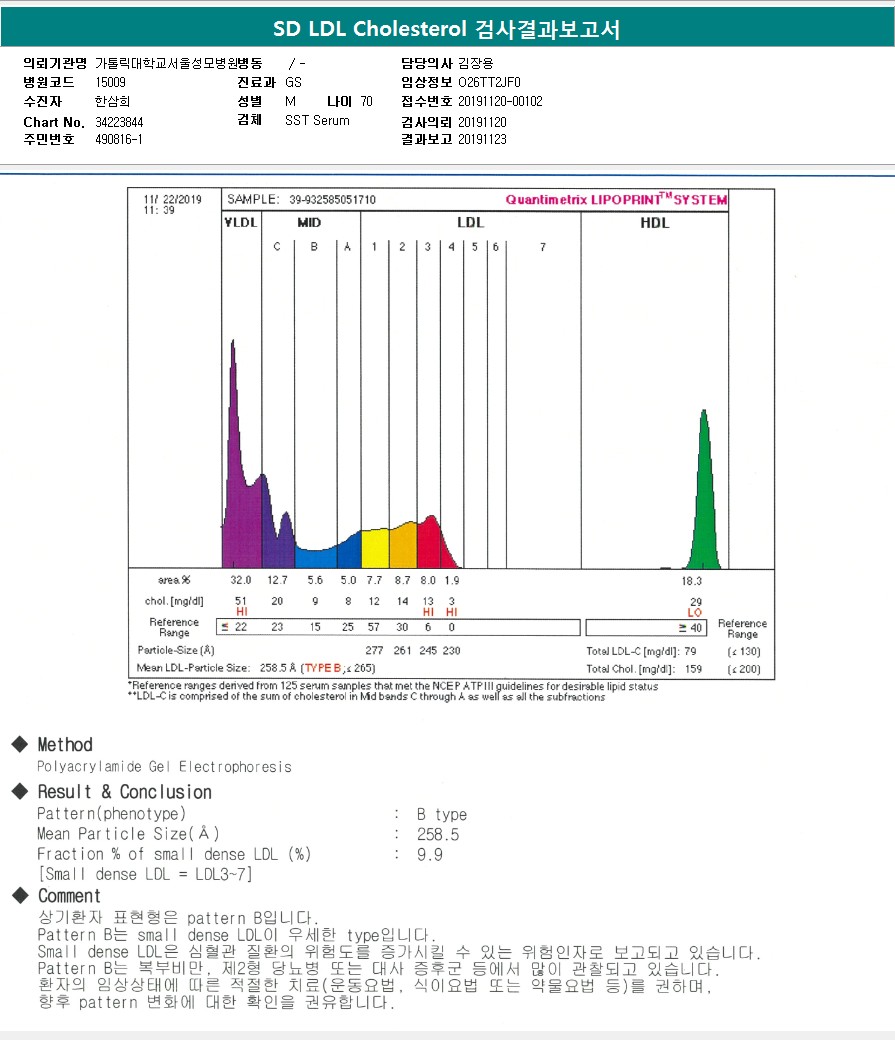This screenshot has width=895, height=1040.
Task: Click the '(≤ 200)' reference range
Action: click(744, 669)
